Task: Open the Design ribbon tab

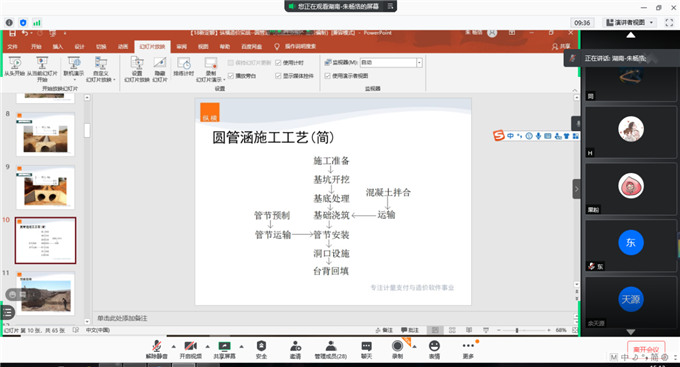Action: (x=80, y=46)
